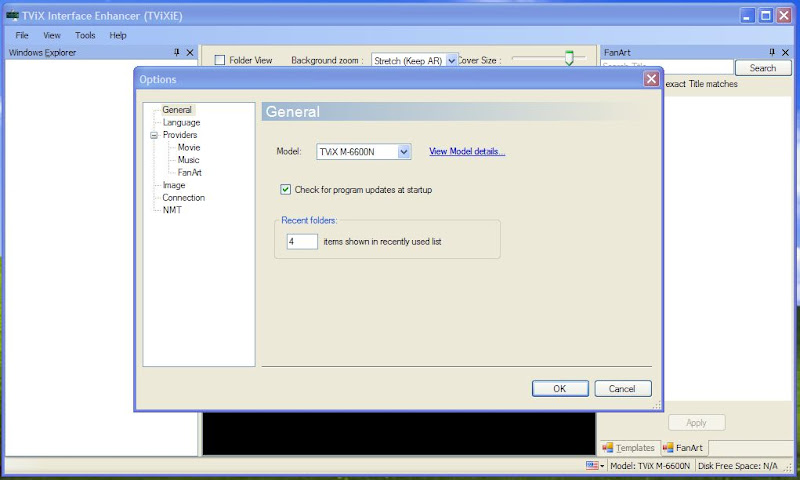
Task: Click the recent folders count field
Action: tap(302, 241)
